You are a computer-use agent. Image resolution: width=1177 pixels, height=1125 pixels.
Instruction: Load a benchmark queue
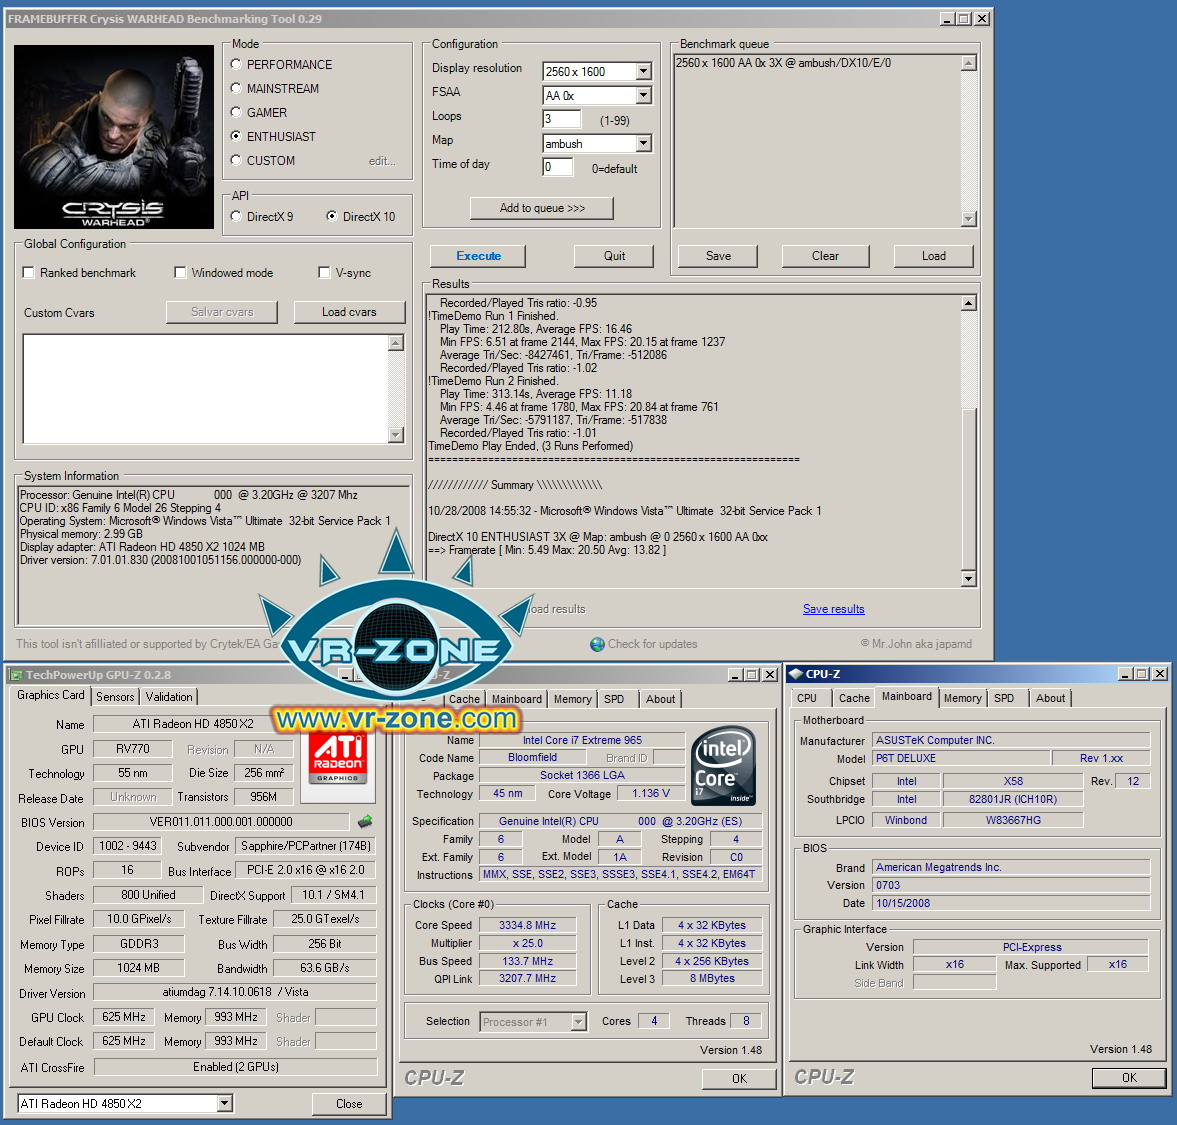click(933, 256)
